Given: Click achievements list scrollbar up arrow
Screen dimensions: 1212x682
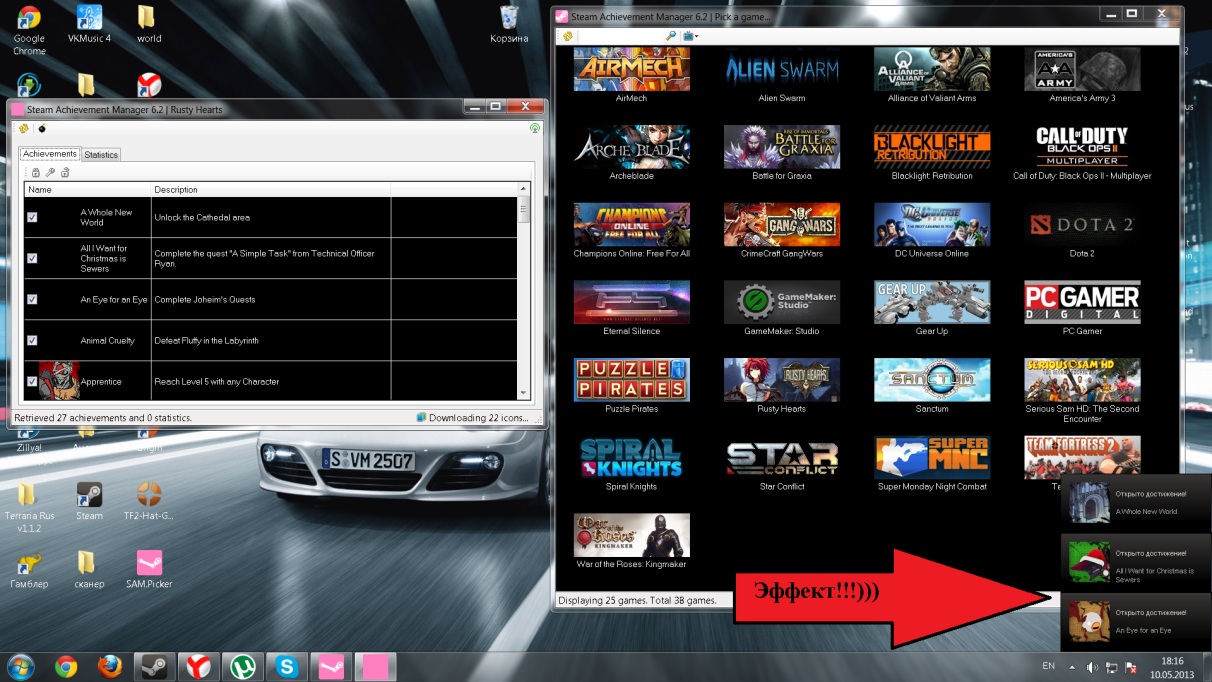Looking at the screenshot, I should coord(523,189).
